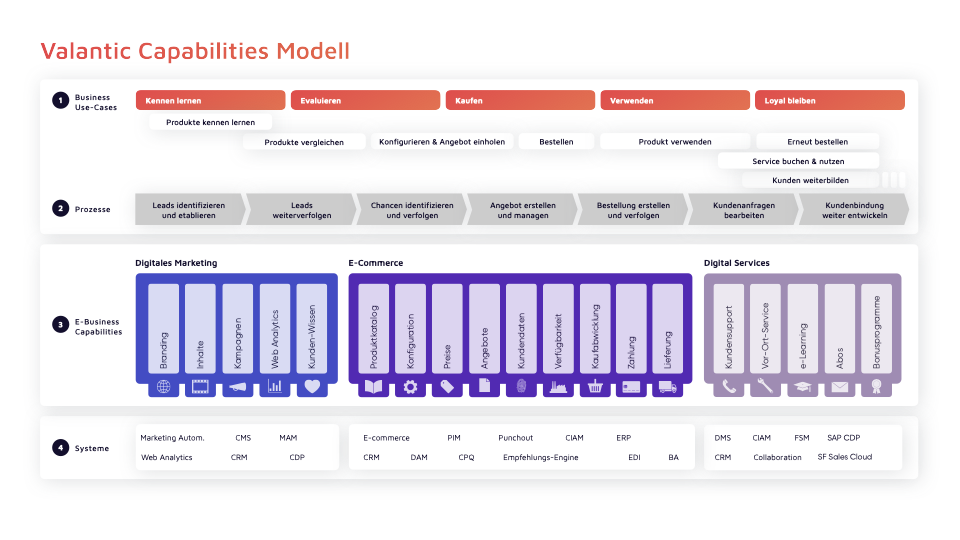The image size is (960, 540).
Task: Click the gear icon under Konfiguration
Action: tap(410, 386)
